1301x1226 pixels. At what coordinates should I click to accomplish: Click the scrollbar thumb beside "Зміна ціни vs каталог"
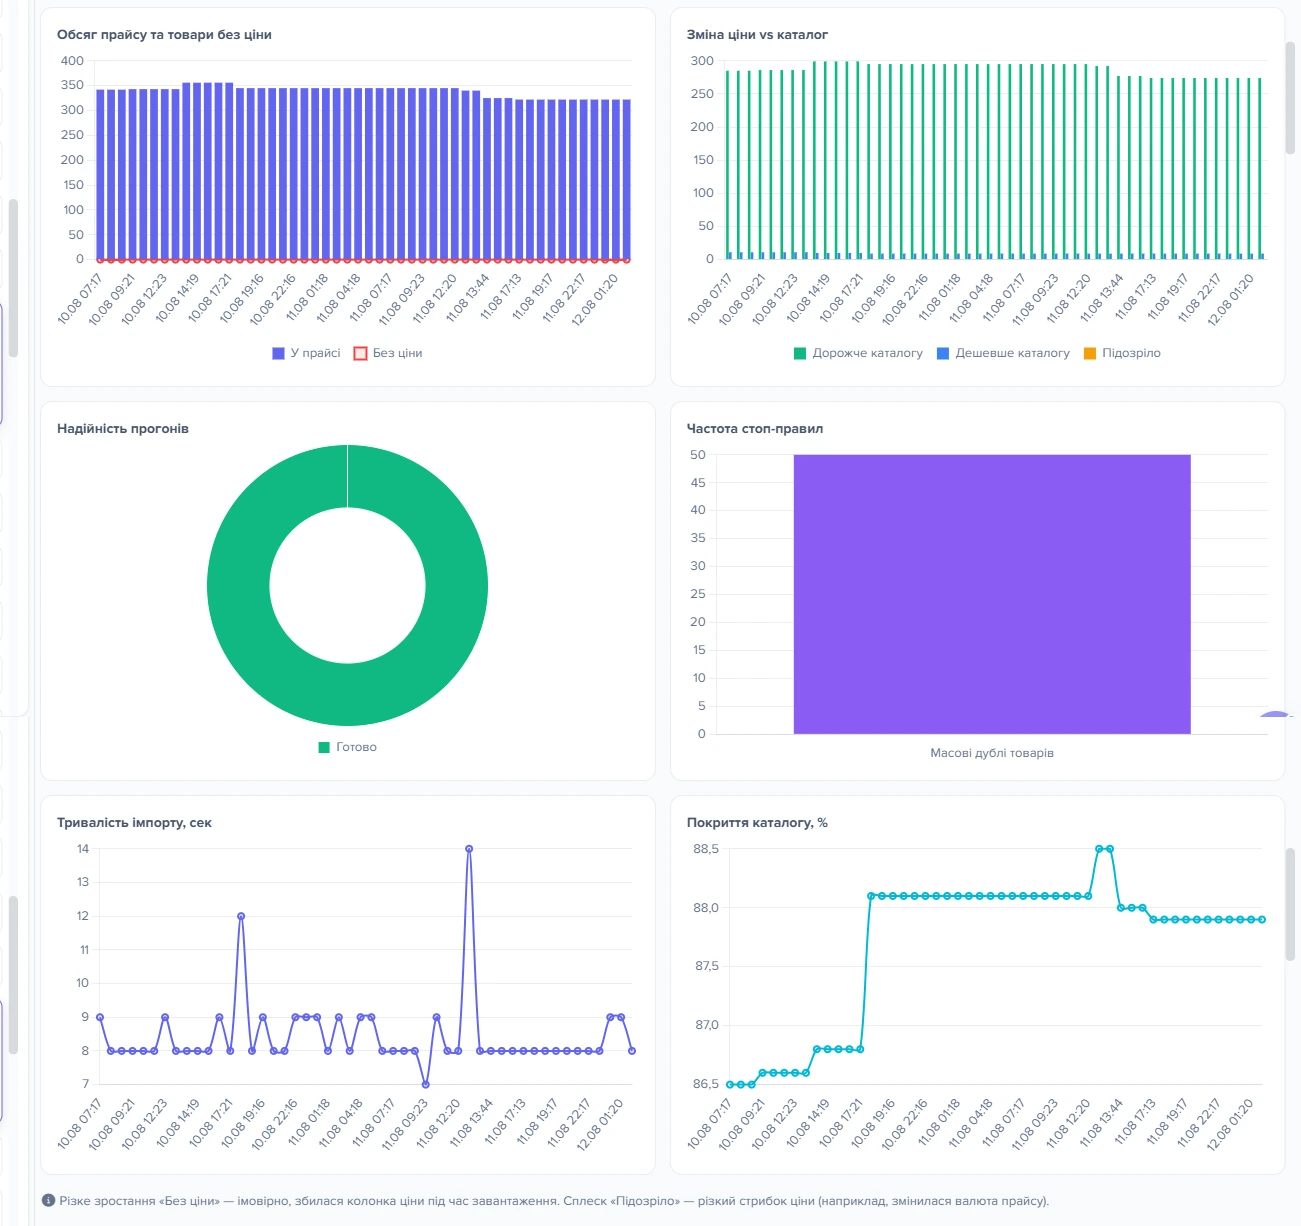coord(1290,98)
